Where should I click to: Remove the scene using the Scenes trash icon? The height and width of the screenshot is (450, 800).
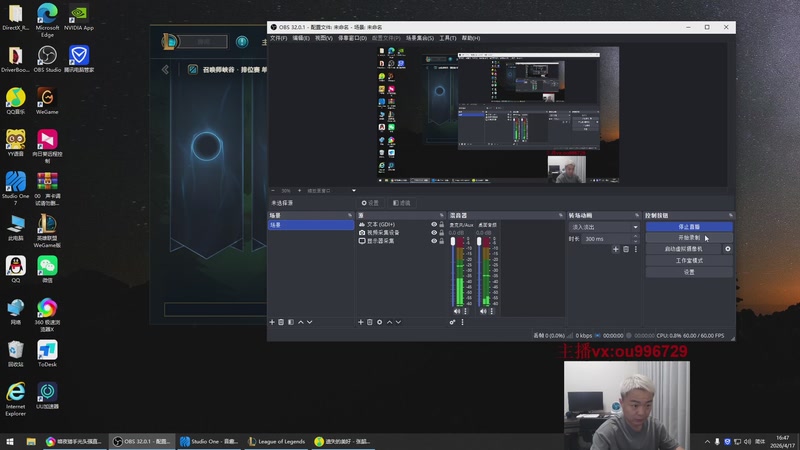(x=281, y=322)
